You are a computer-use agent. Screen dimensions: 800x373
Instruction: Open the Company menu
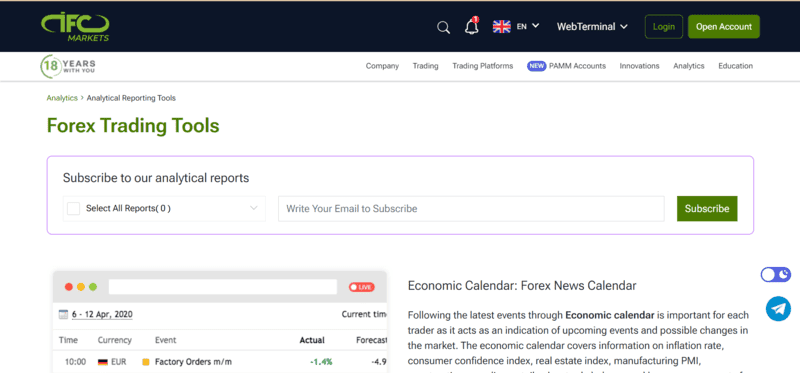(x=382, y=66)
